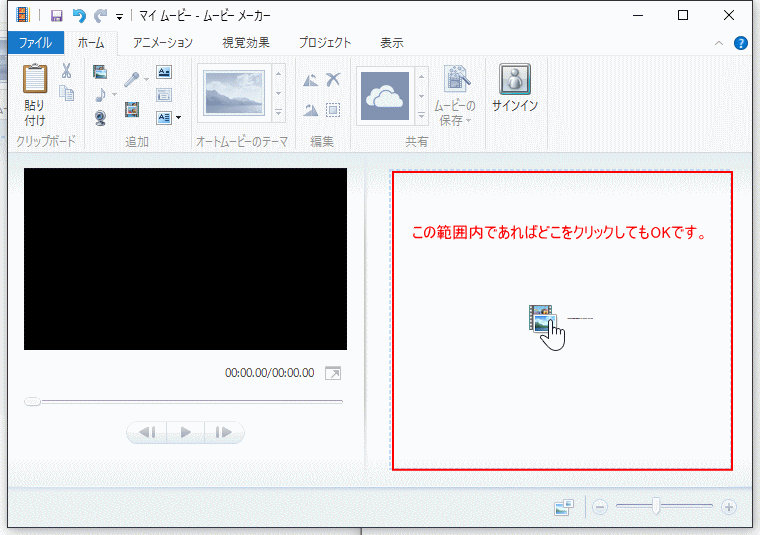Click the Previous frame button
The width and height of the screenshot is (760, 535).
click(147, 432)
